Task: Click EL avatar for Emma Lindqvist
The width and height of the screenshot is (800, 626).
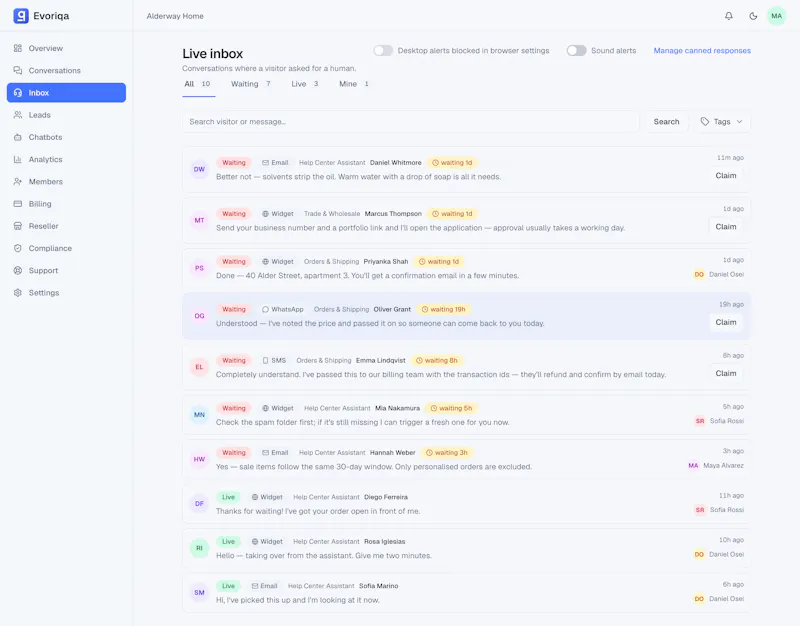Action: coord(199,367)
